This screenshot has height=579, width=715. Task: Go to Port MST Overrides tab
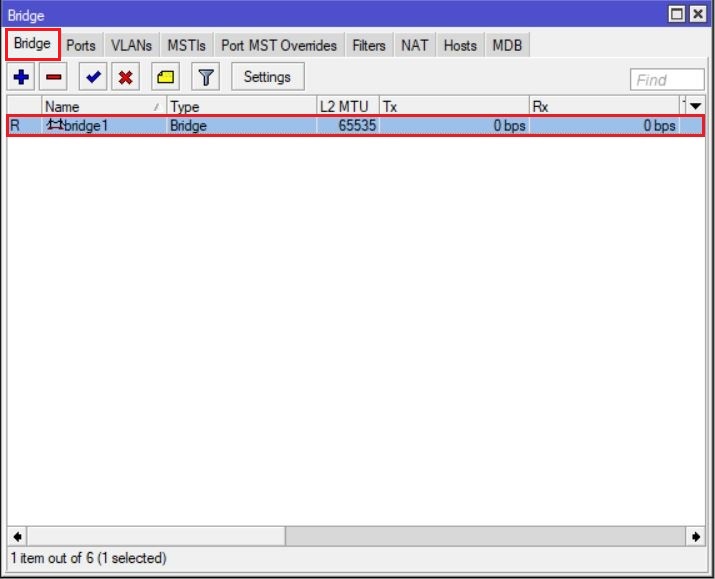pos(279,45)
